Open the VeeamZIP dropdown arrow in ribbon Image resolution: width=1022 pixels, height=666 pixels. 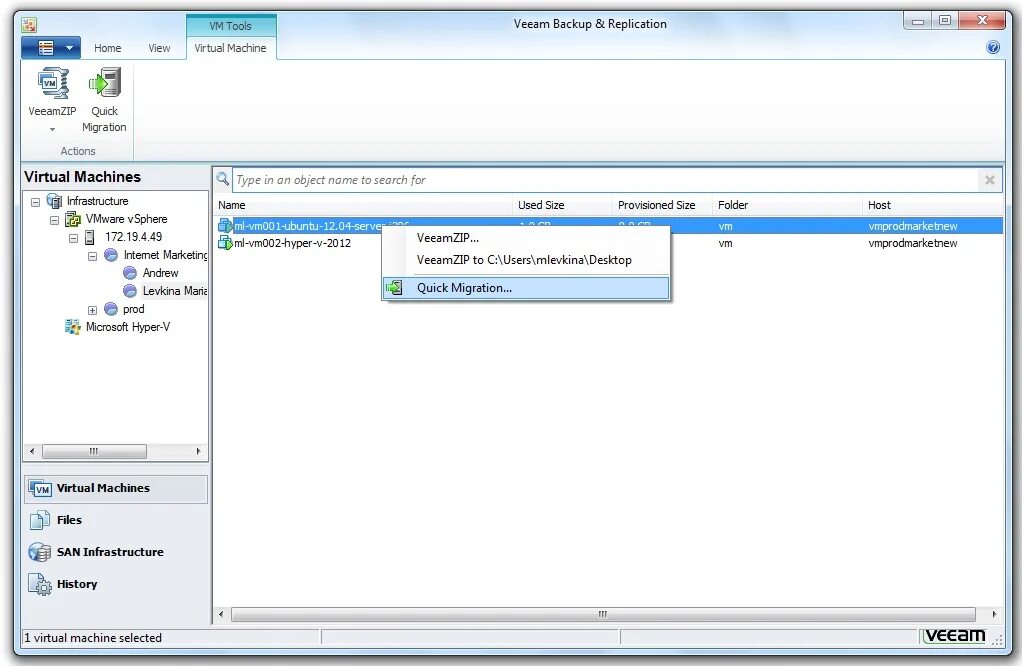[52, 129]
